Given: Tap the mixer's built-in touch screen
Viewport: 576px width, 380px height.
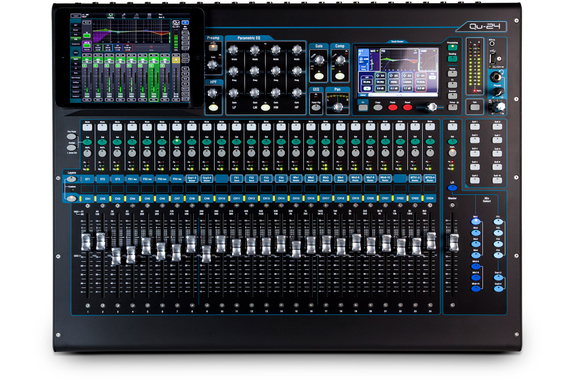Looking at the screenshot, I should coord(397,71).
